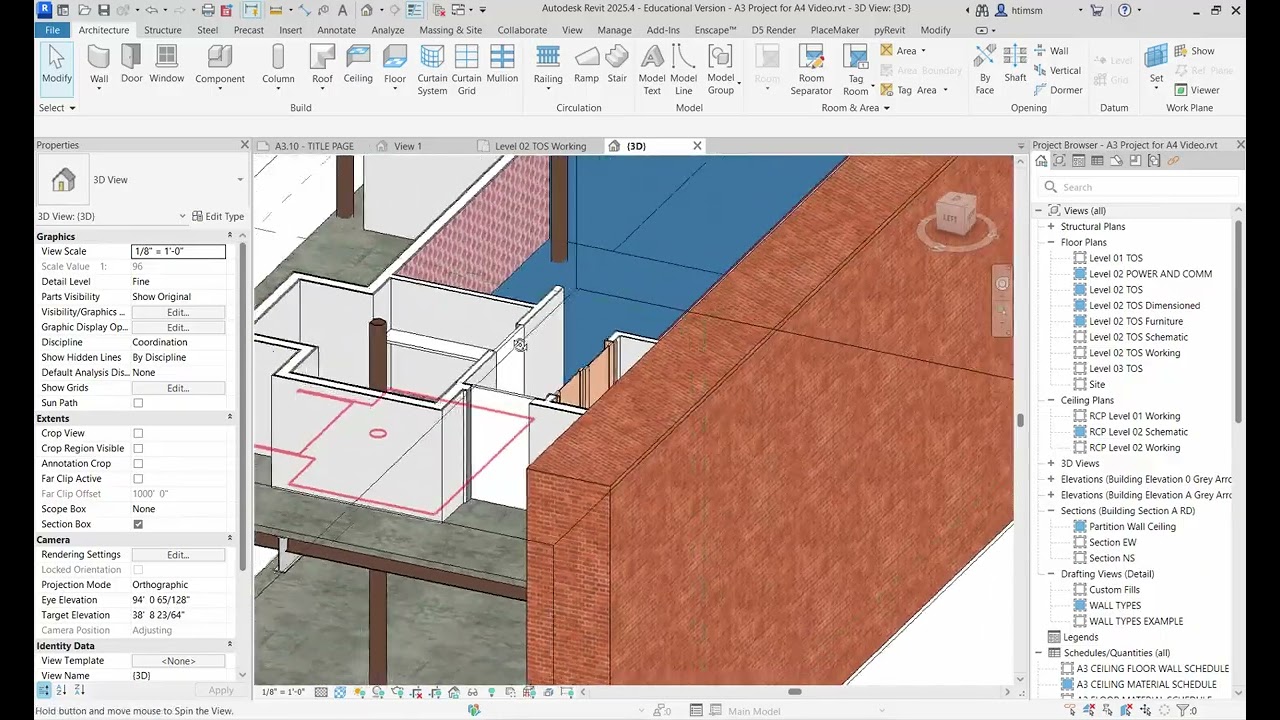Toggle the Sun Path checkbox
This screenshot has height=720, width=1280.
pyautogui.click(x=138, y=403)
